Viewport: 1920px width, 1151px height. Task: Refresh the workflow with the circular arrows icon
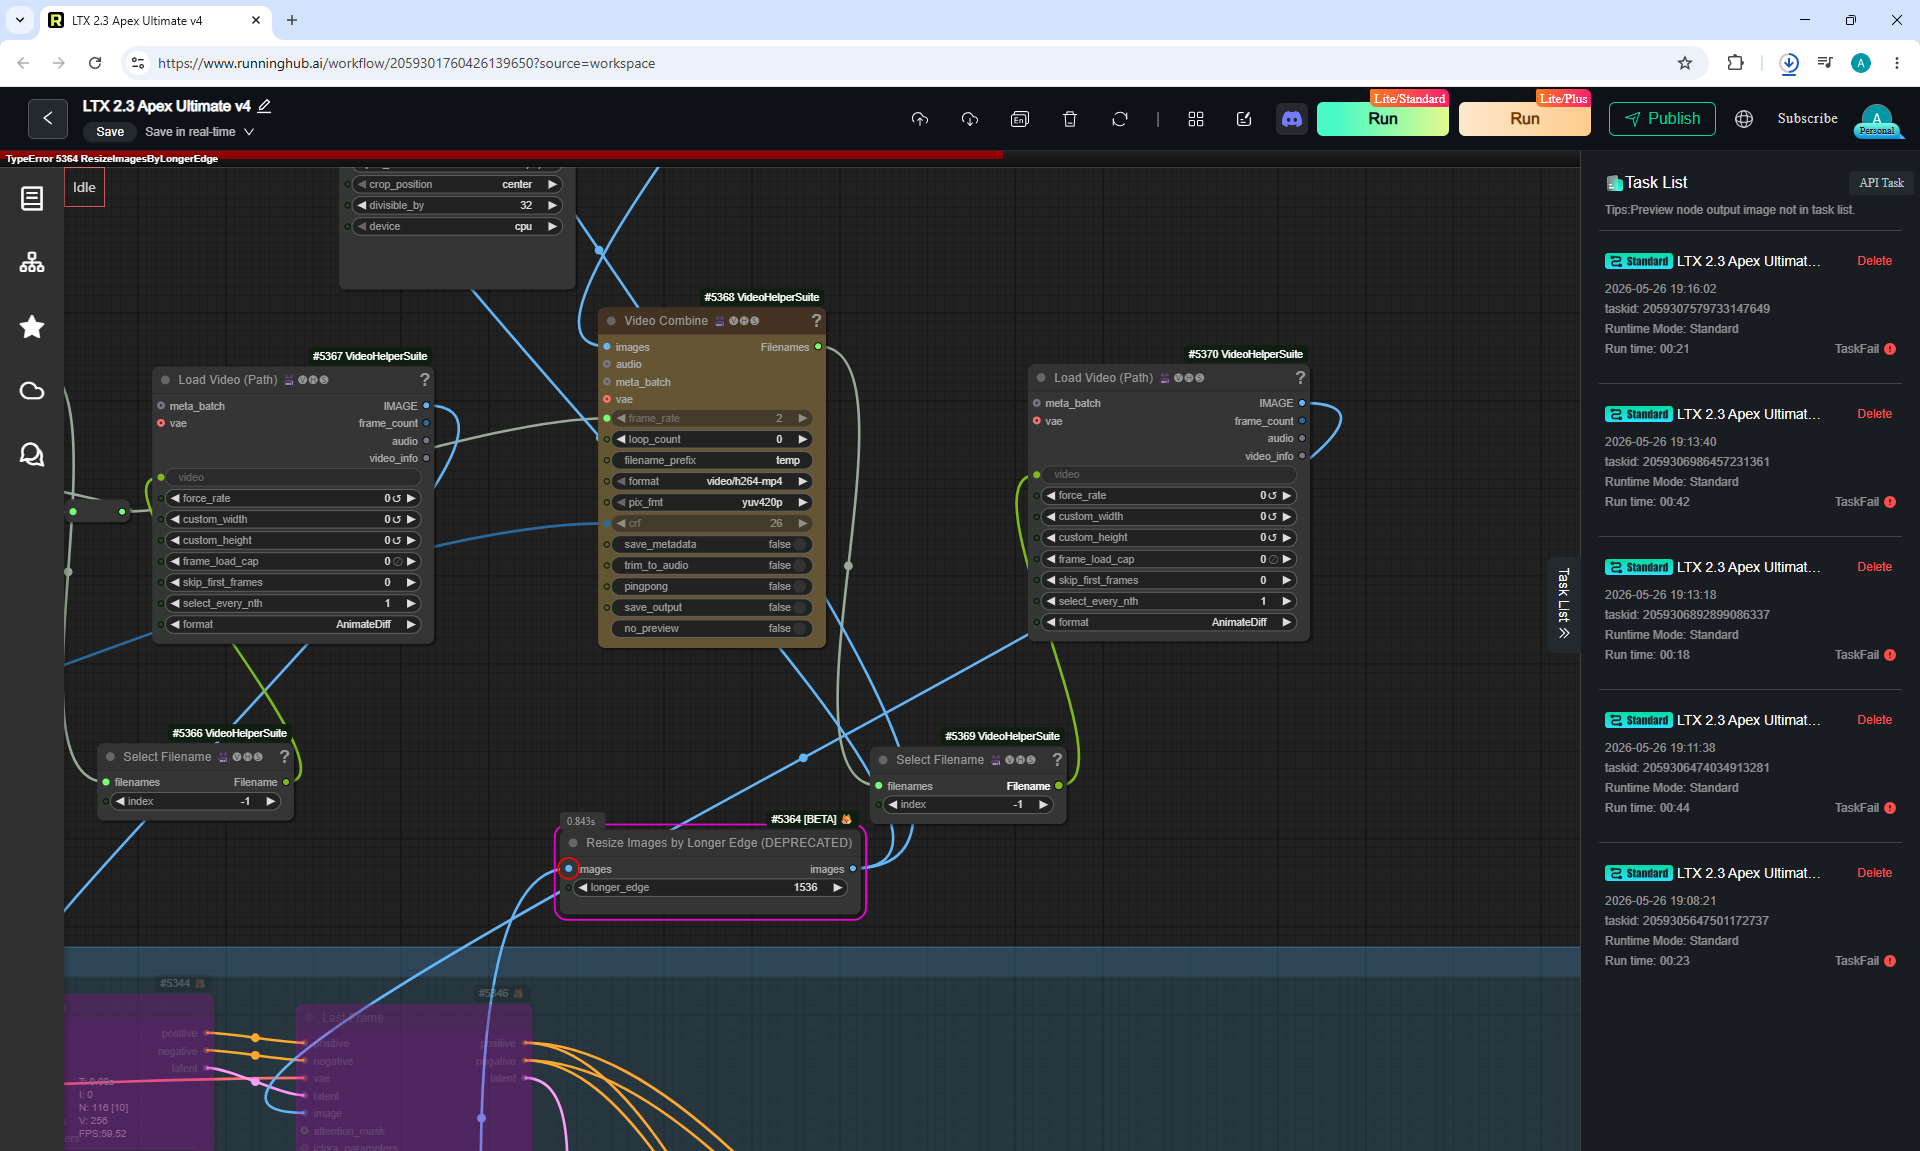(x=1120, y=119)
